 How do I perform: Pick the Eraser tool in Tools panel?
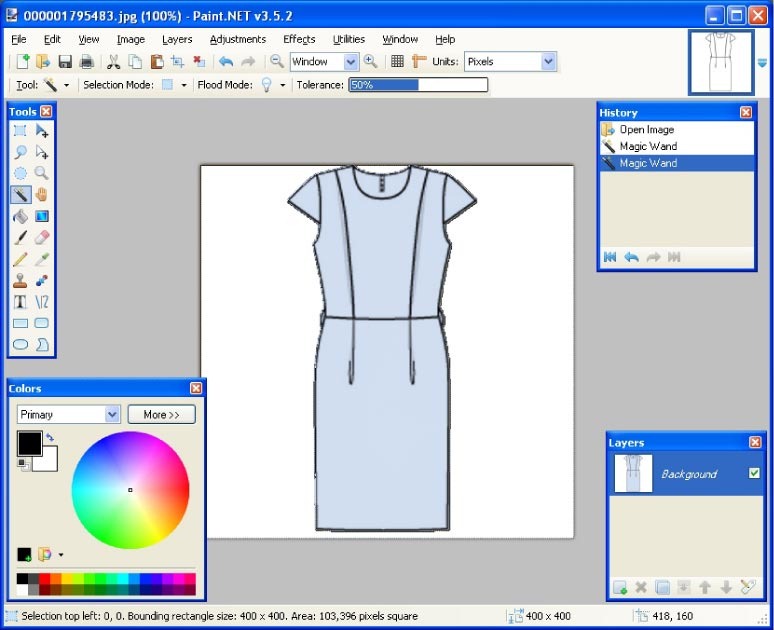click(x=42, y=237)
